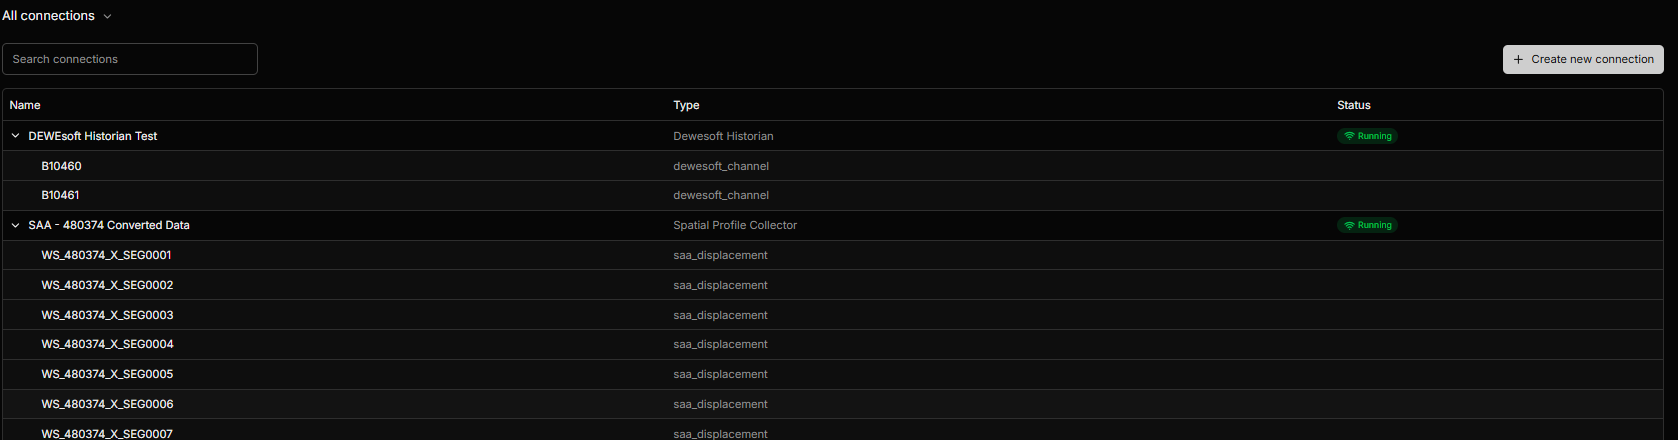Click the plus icon in Create new connection

click(x=1518, y=59)
